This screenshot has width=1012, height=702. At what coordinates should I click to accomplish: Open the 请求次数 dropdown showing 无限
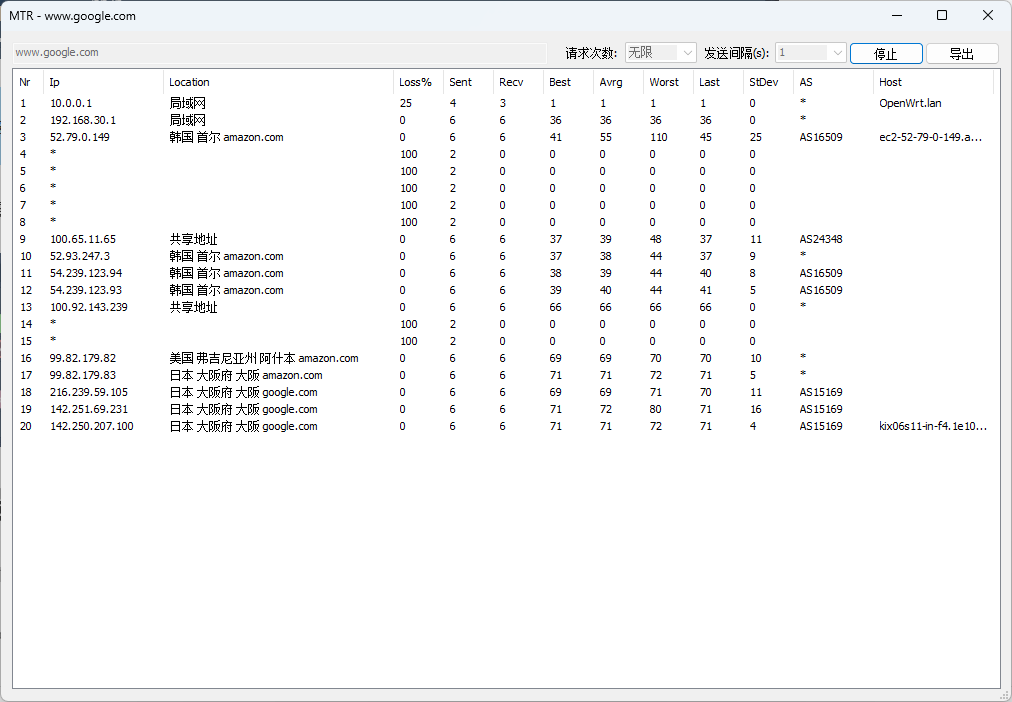pyautogui.click(x=661, y=53)
